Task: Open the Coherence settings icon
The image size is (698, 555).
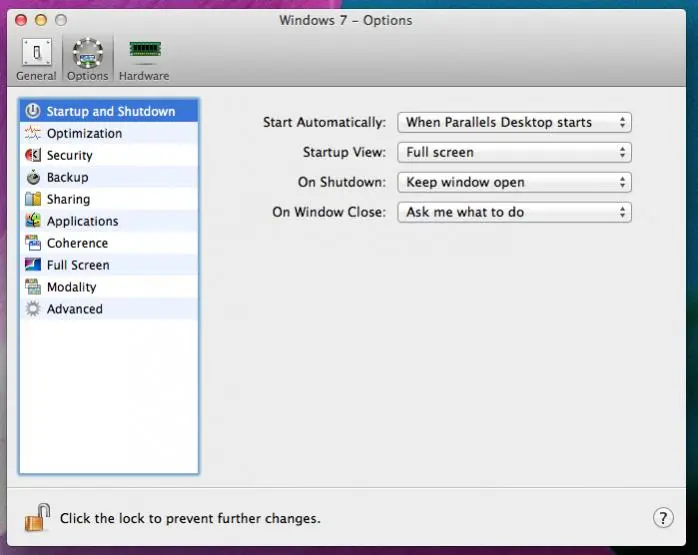Action: click(x=32, y=243)
